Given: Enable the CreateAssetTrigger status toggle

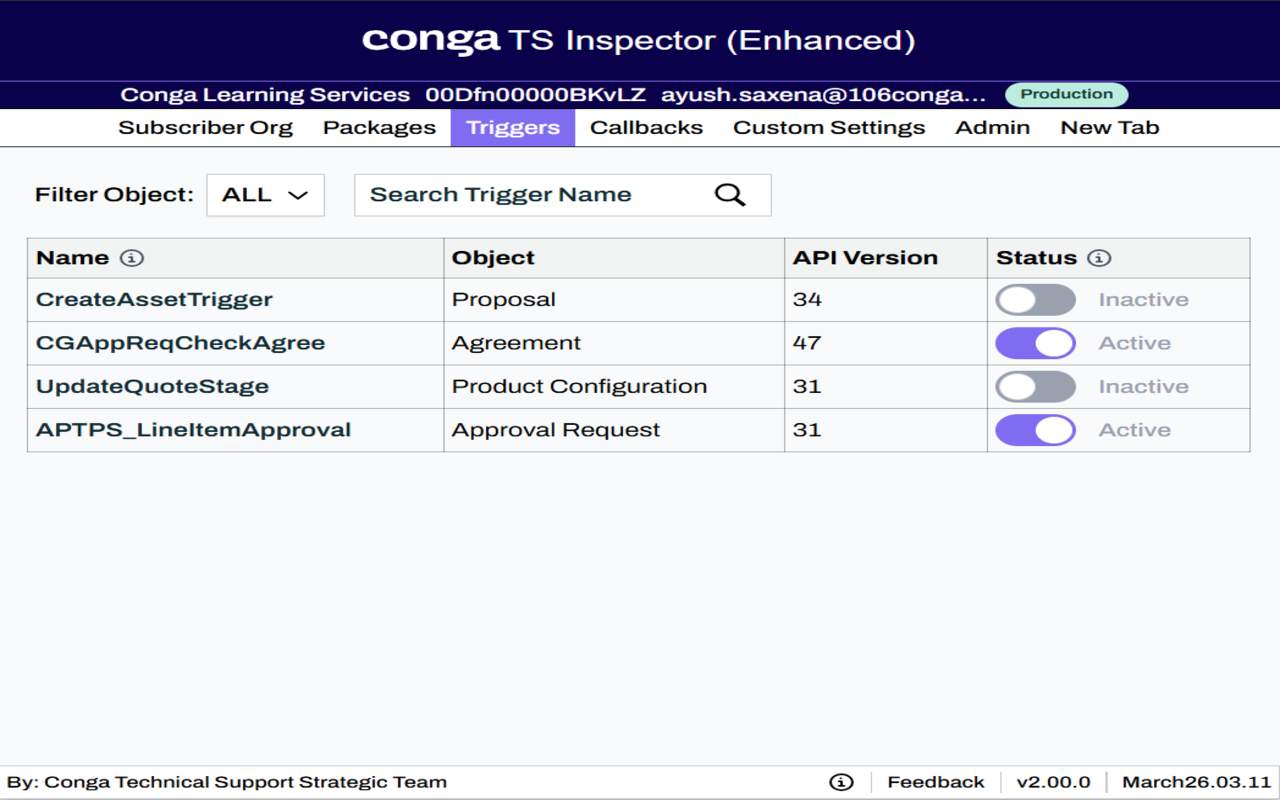Looking at the screenshot, I should (x=1035, y=300).
